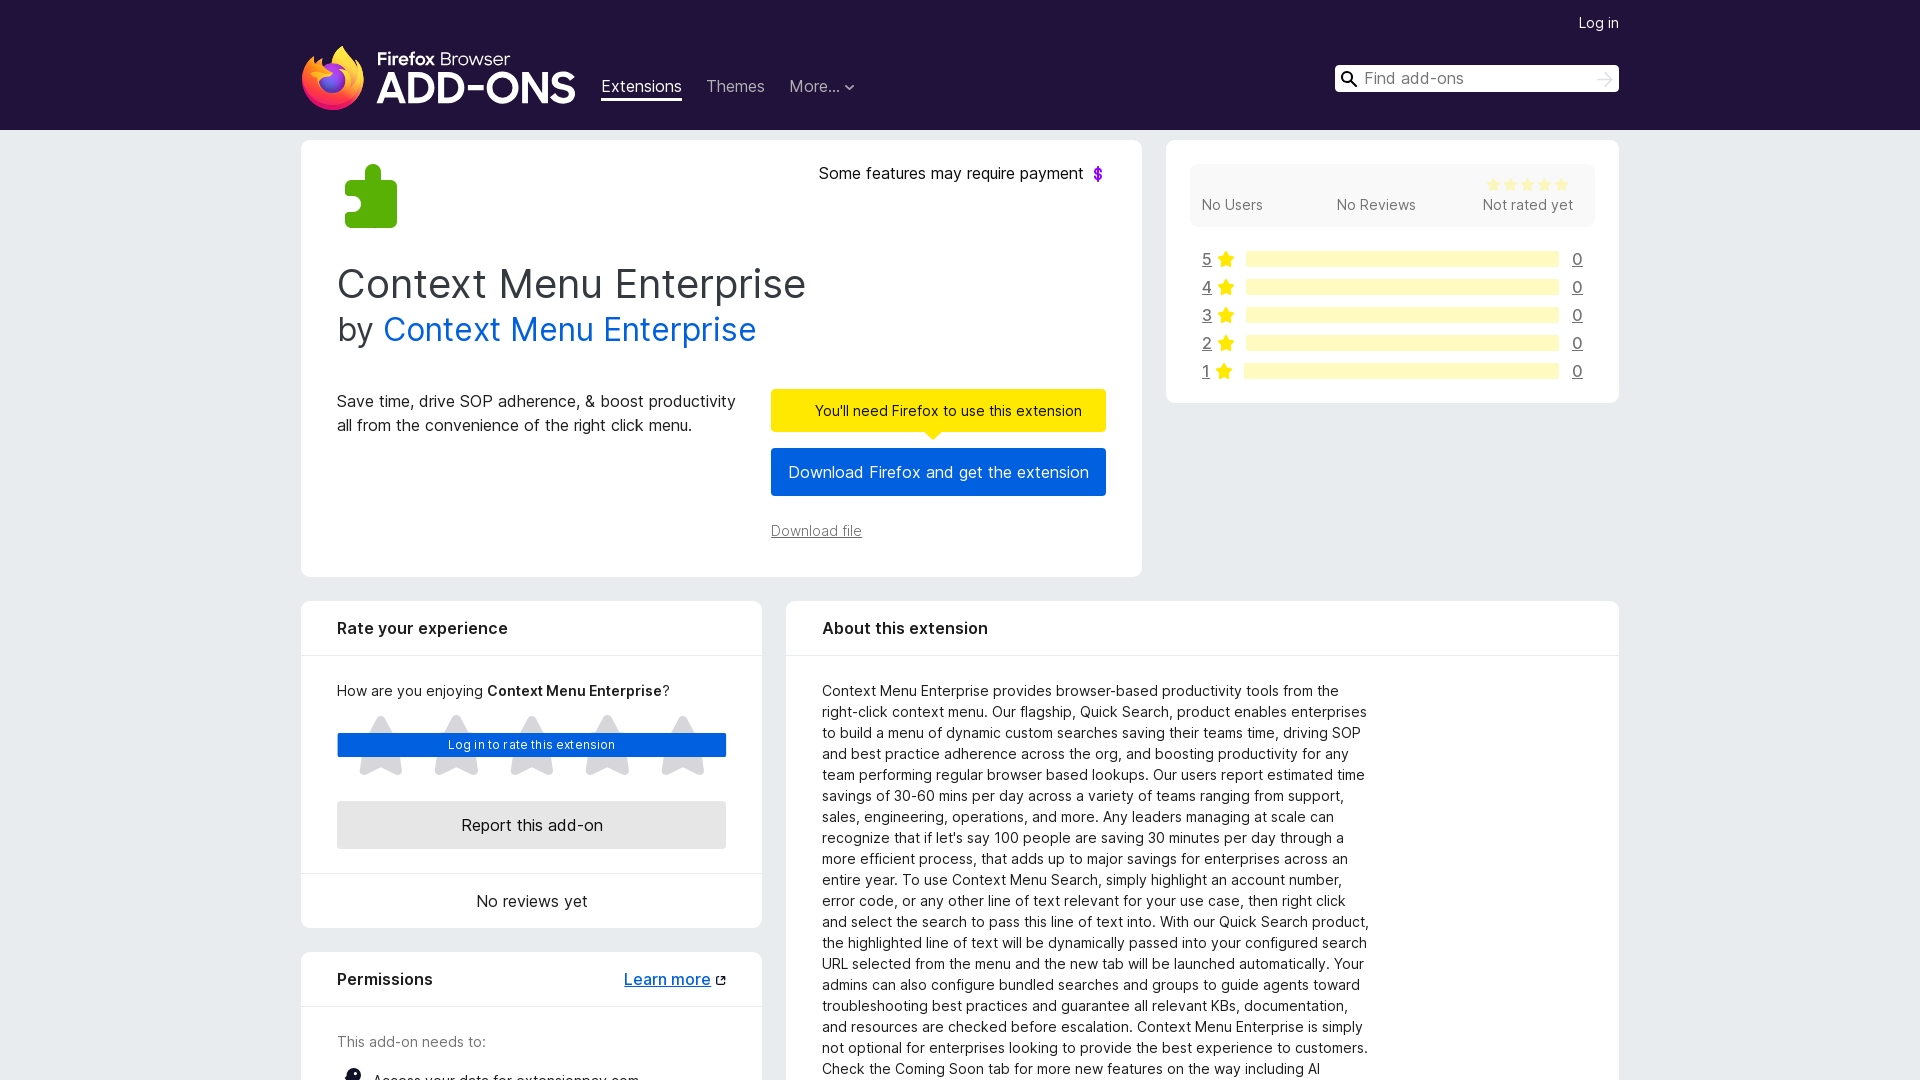Click Log in to rate this extension

coord(531,745)
